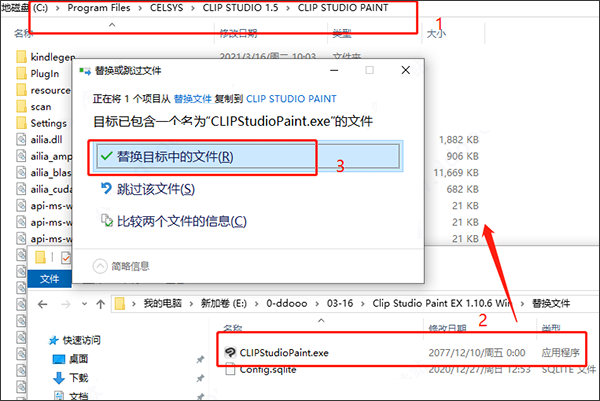
Task: Choose Skip this file option
Action: (157, 189)
